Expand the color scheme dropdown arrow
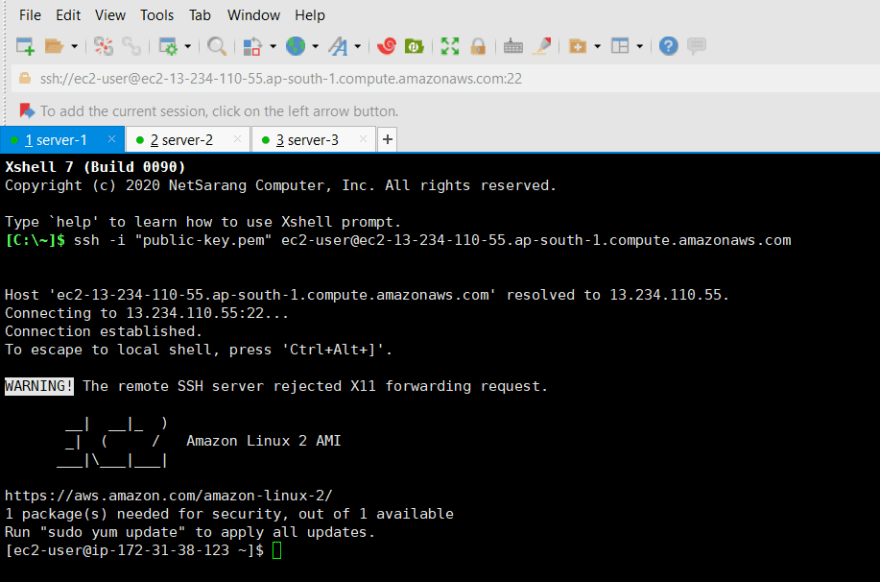This screenshot has width=880, height=582. pos(273,46)
